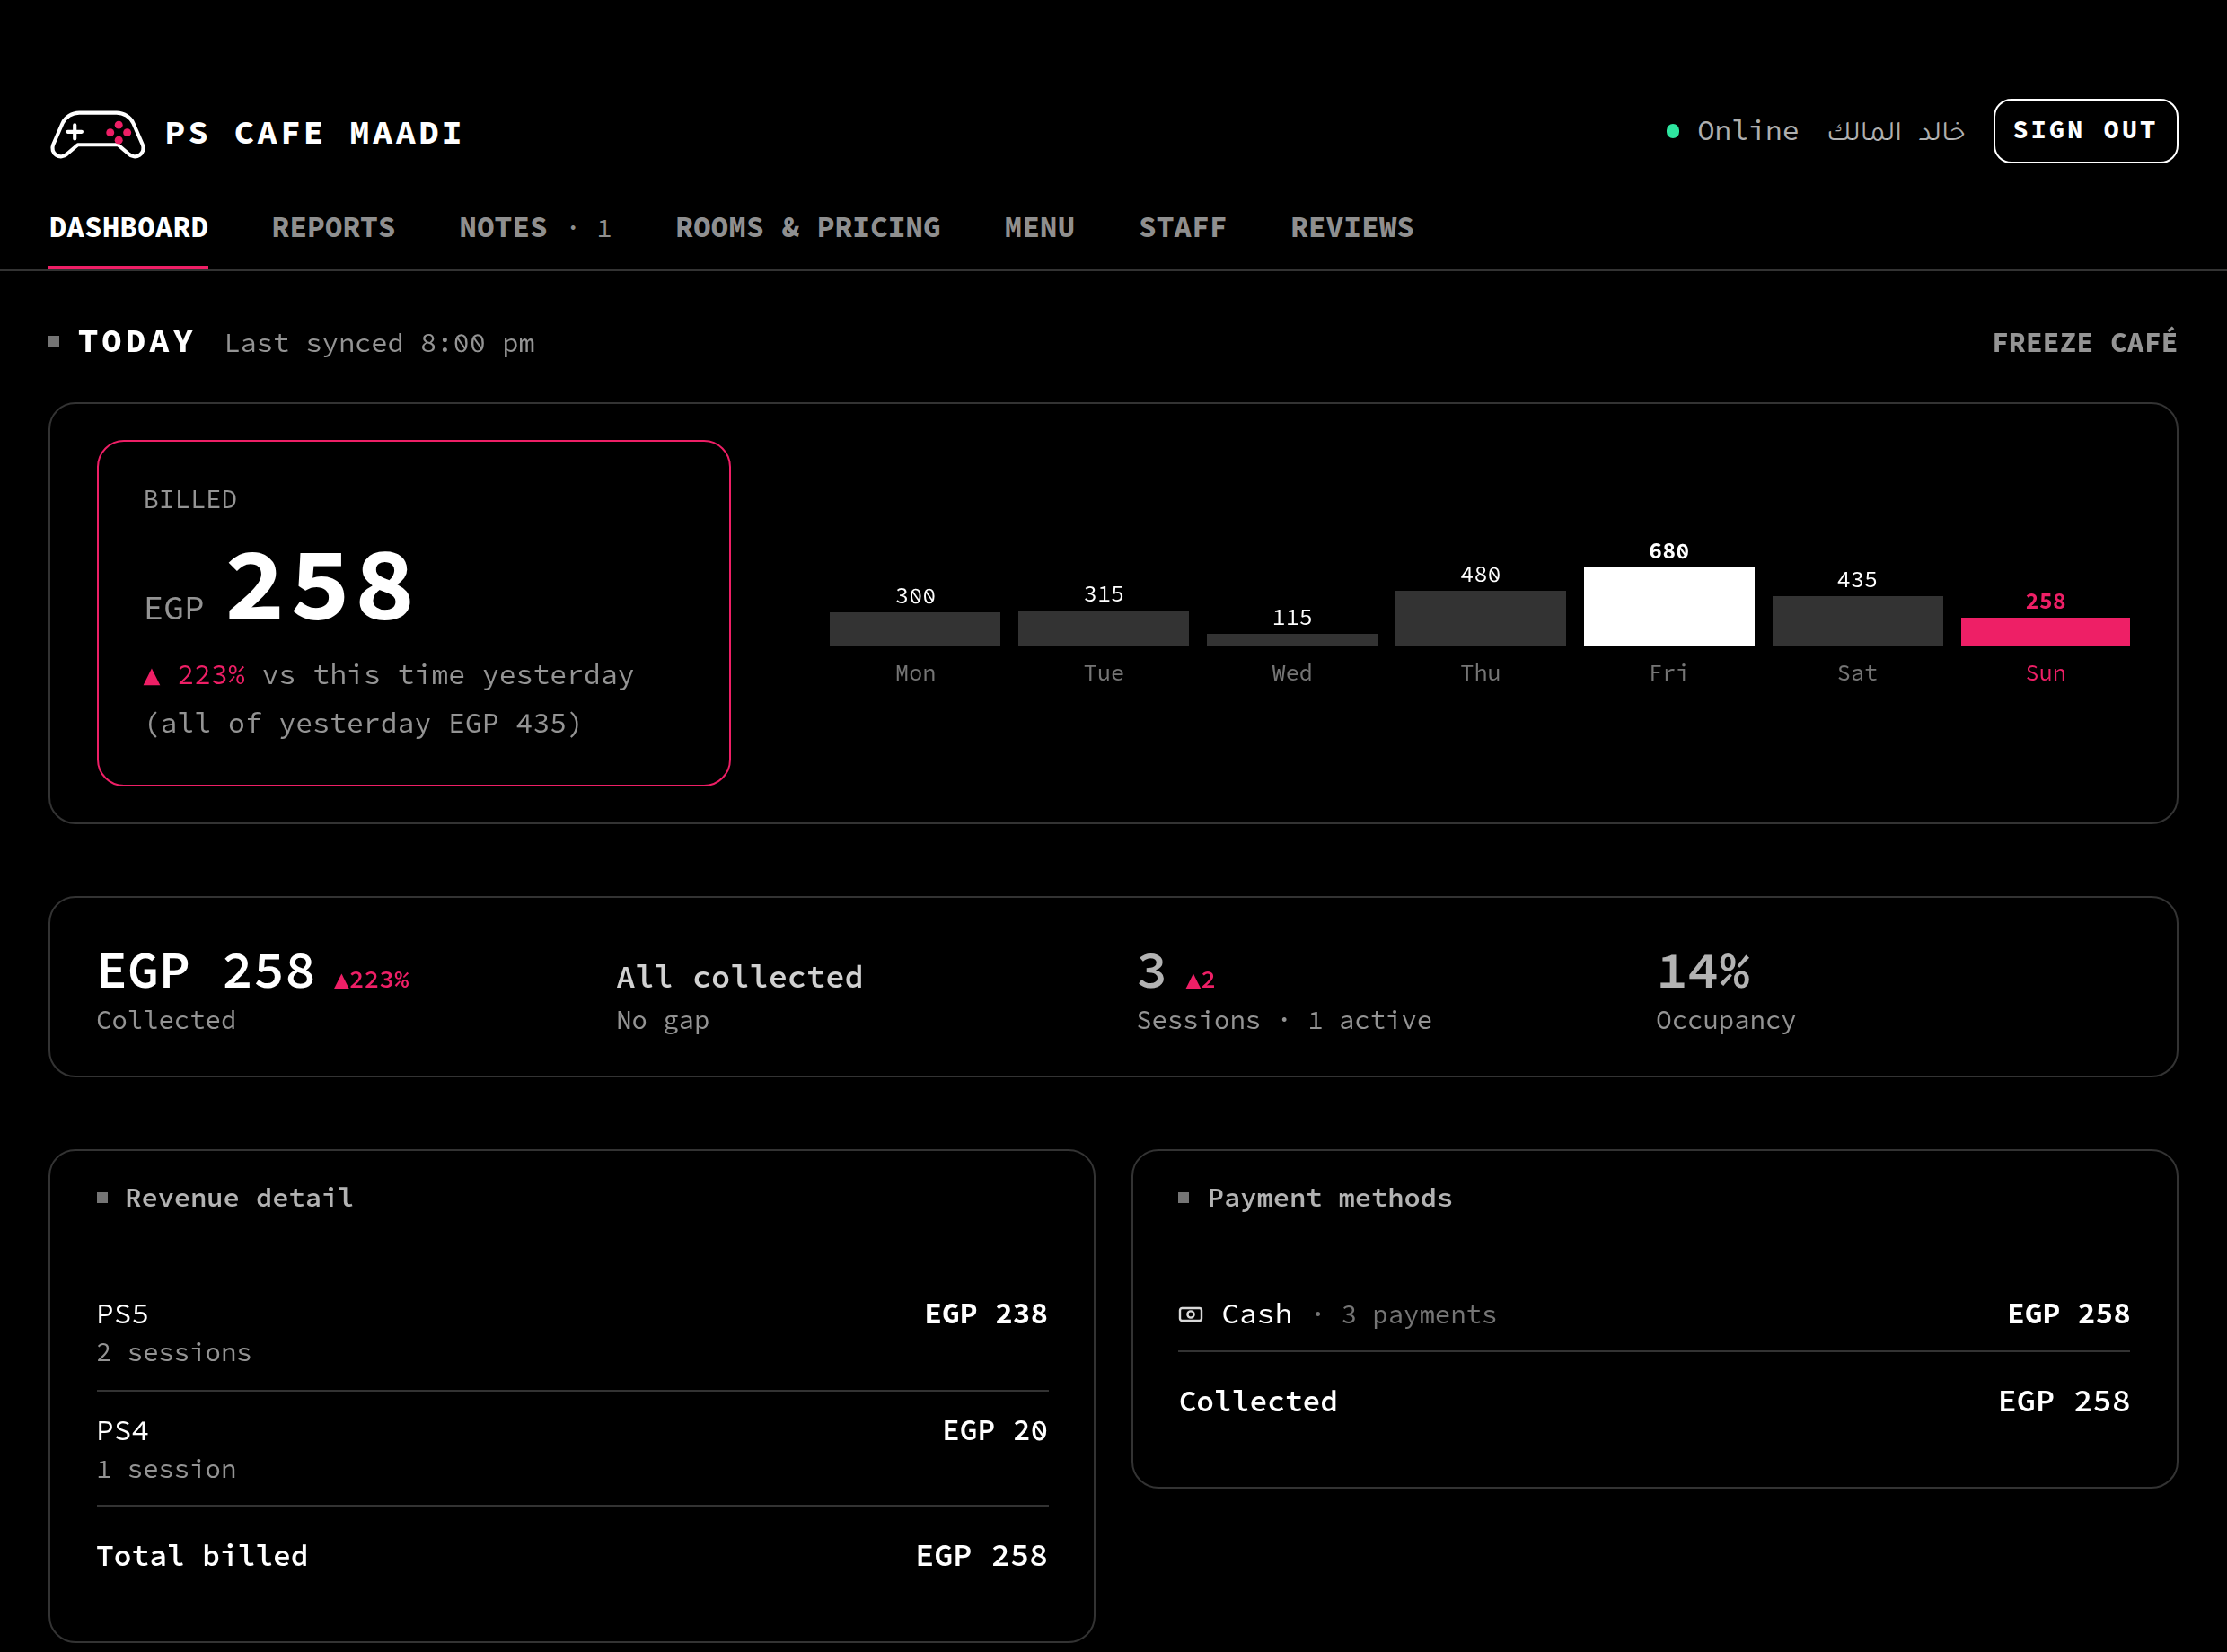Screen dimensions: 2227x1652
Task: Click the 'TODAY' section heading
Action: [x=136, y=342]
